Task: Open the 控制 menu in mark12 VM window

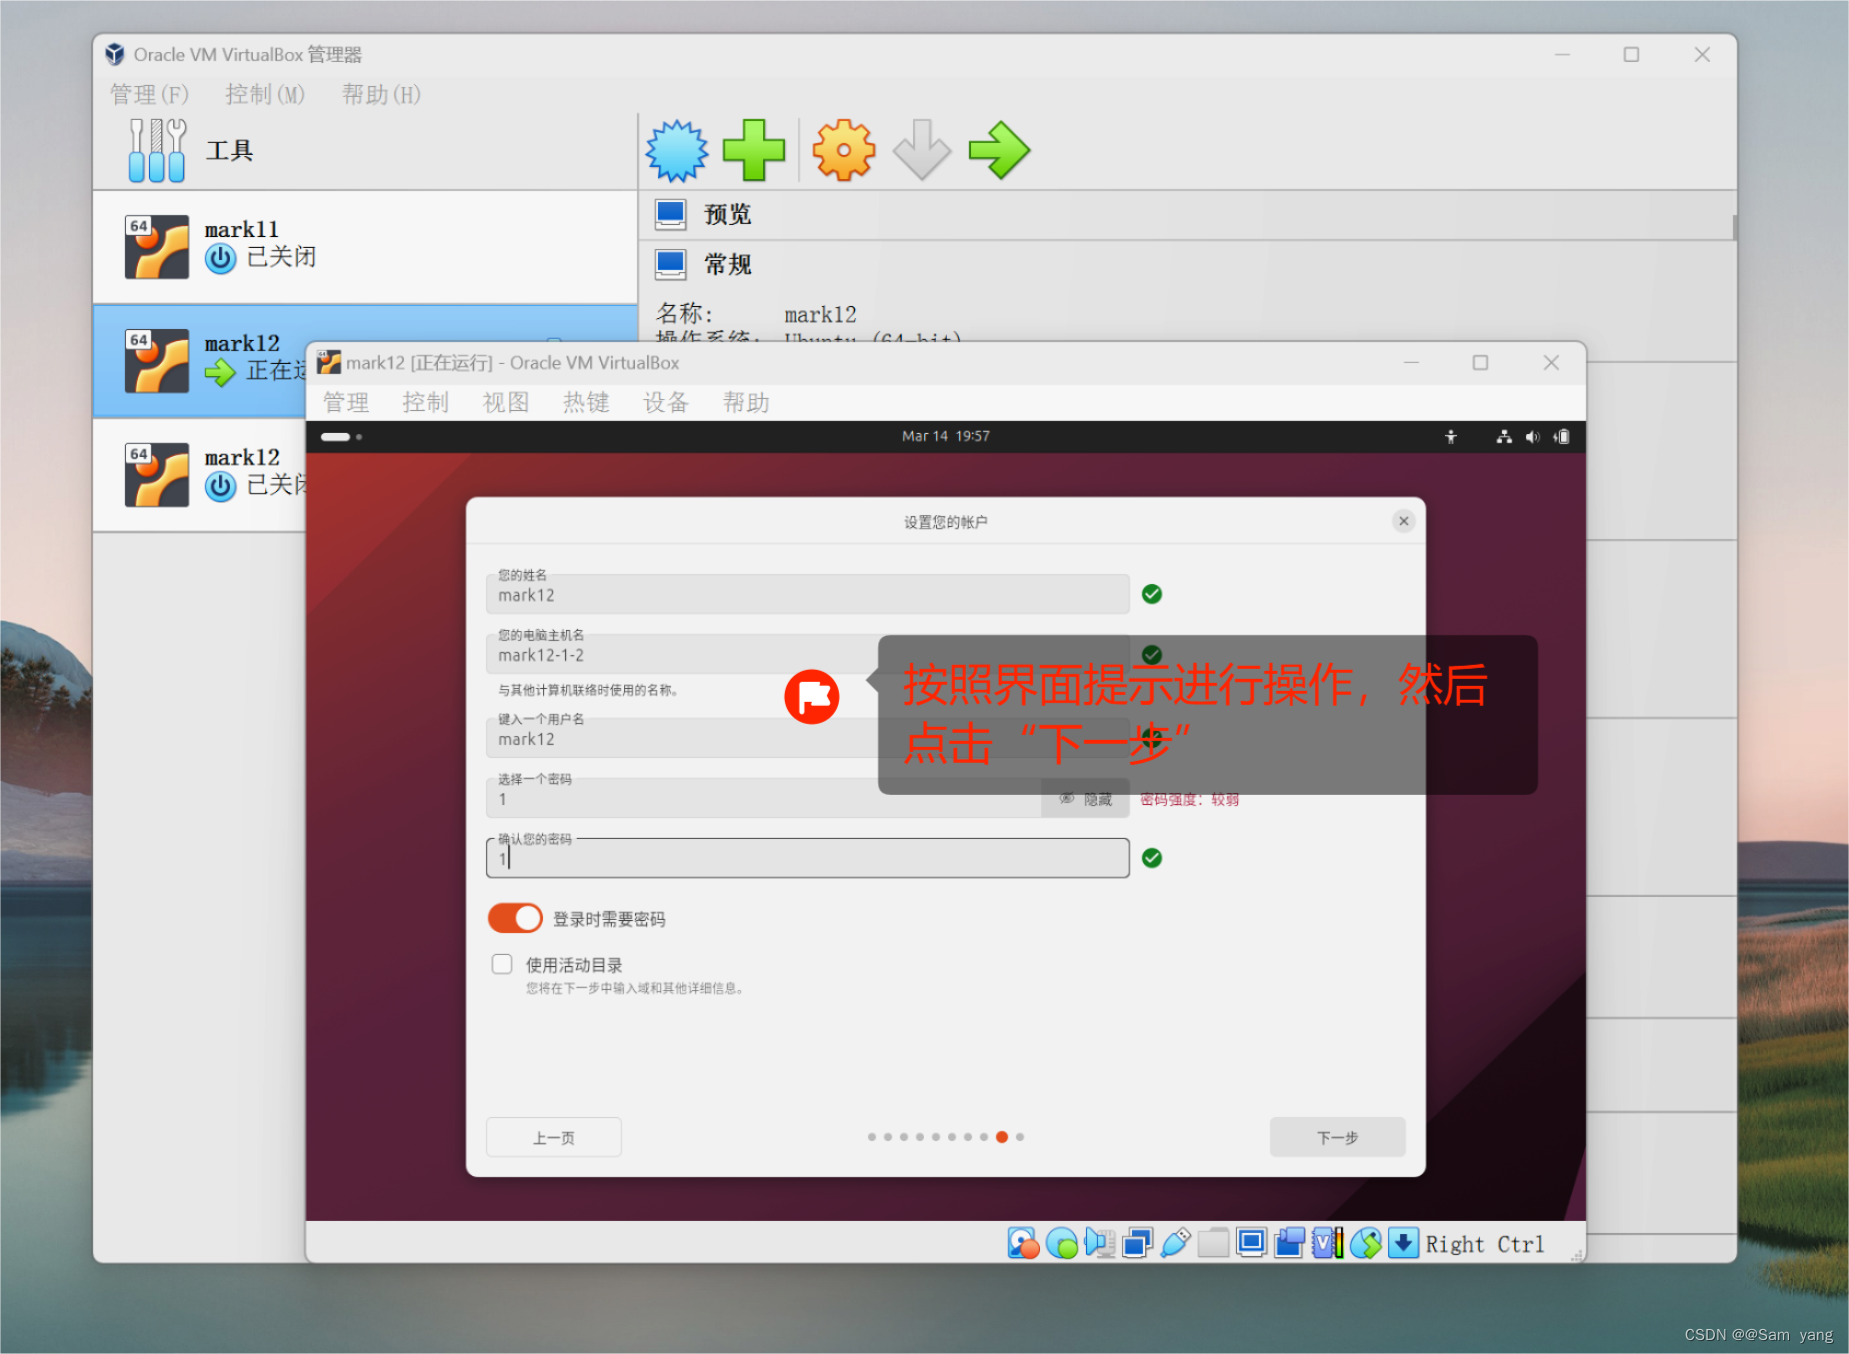Action: [x=426, y=402]
